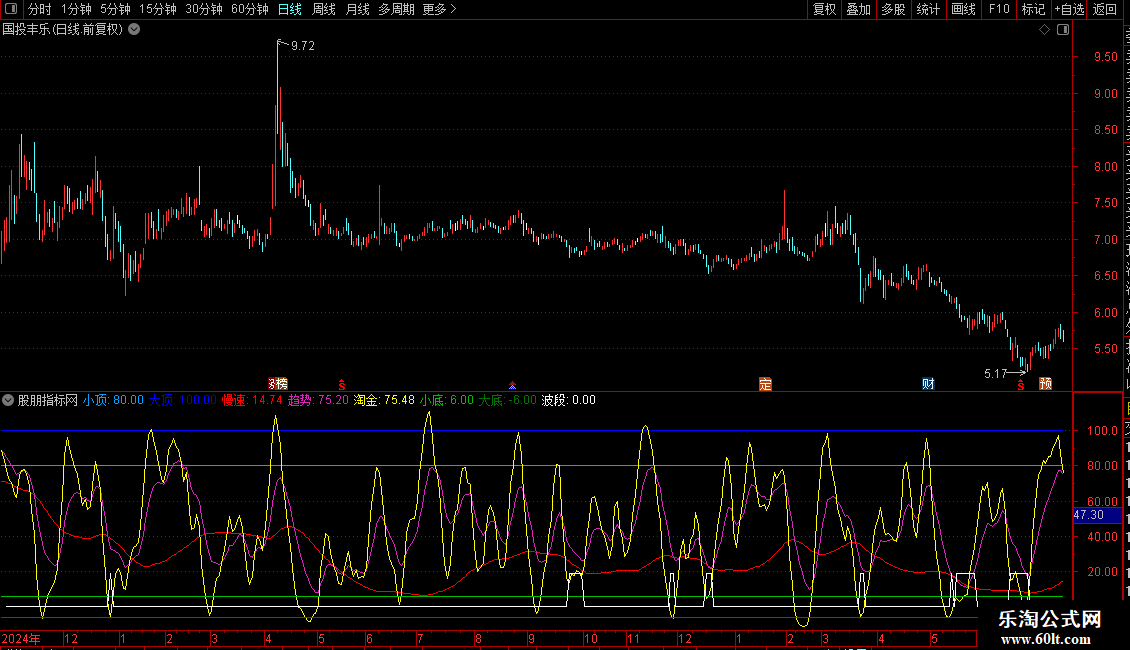
Task: Click the 7.00 price axis label
Action: 1105,239
